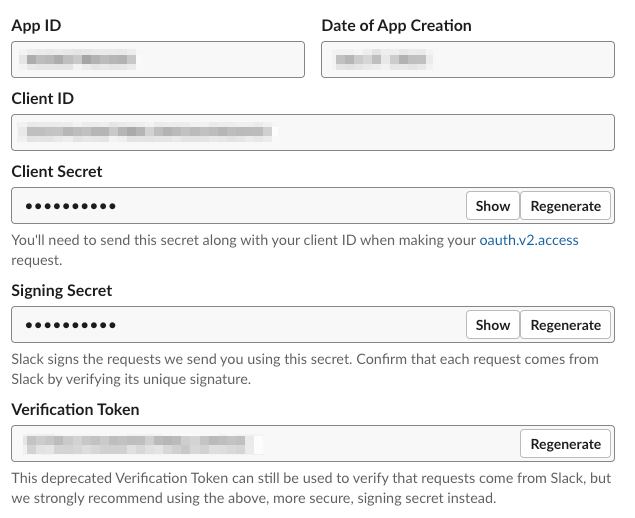
Task: Regenerate the Client Secret
Action: coord(566,206)
